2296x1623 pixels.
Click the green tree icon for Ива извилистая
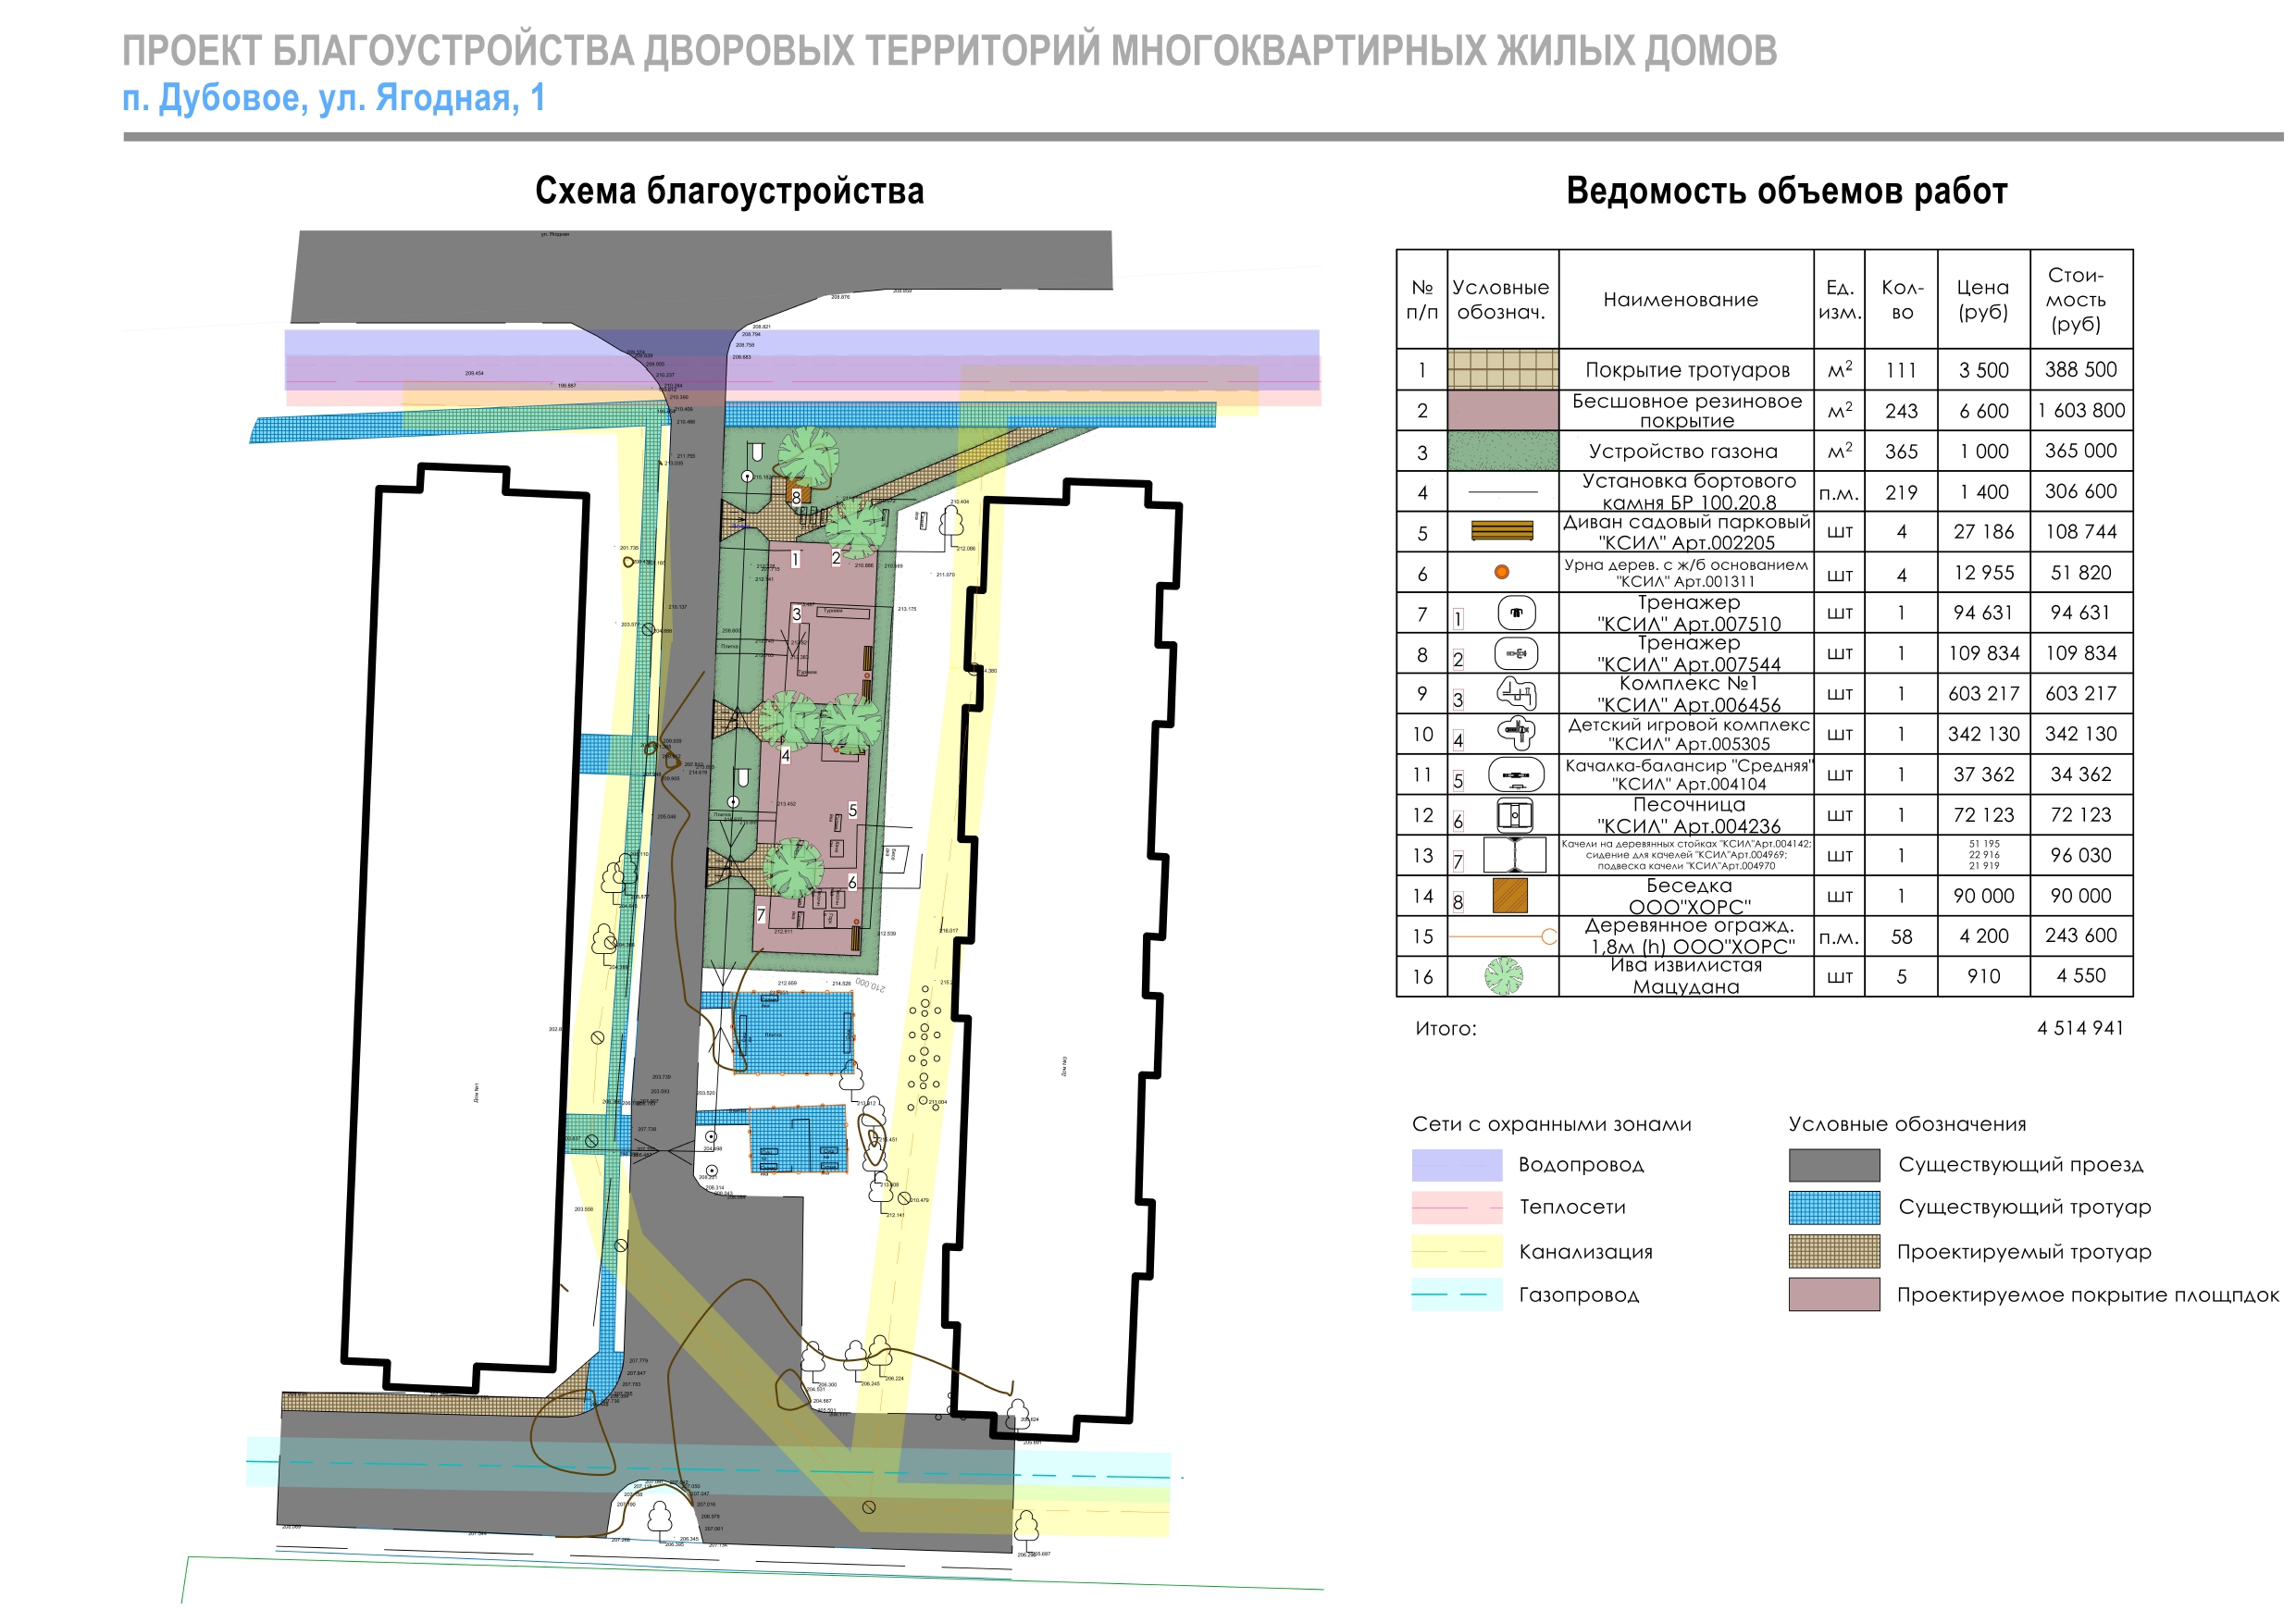coord(1503,976)
